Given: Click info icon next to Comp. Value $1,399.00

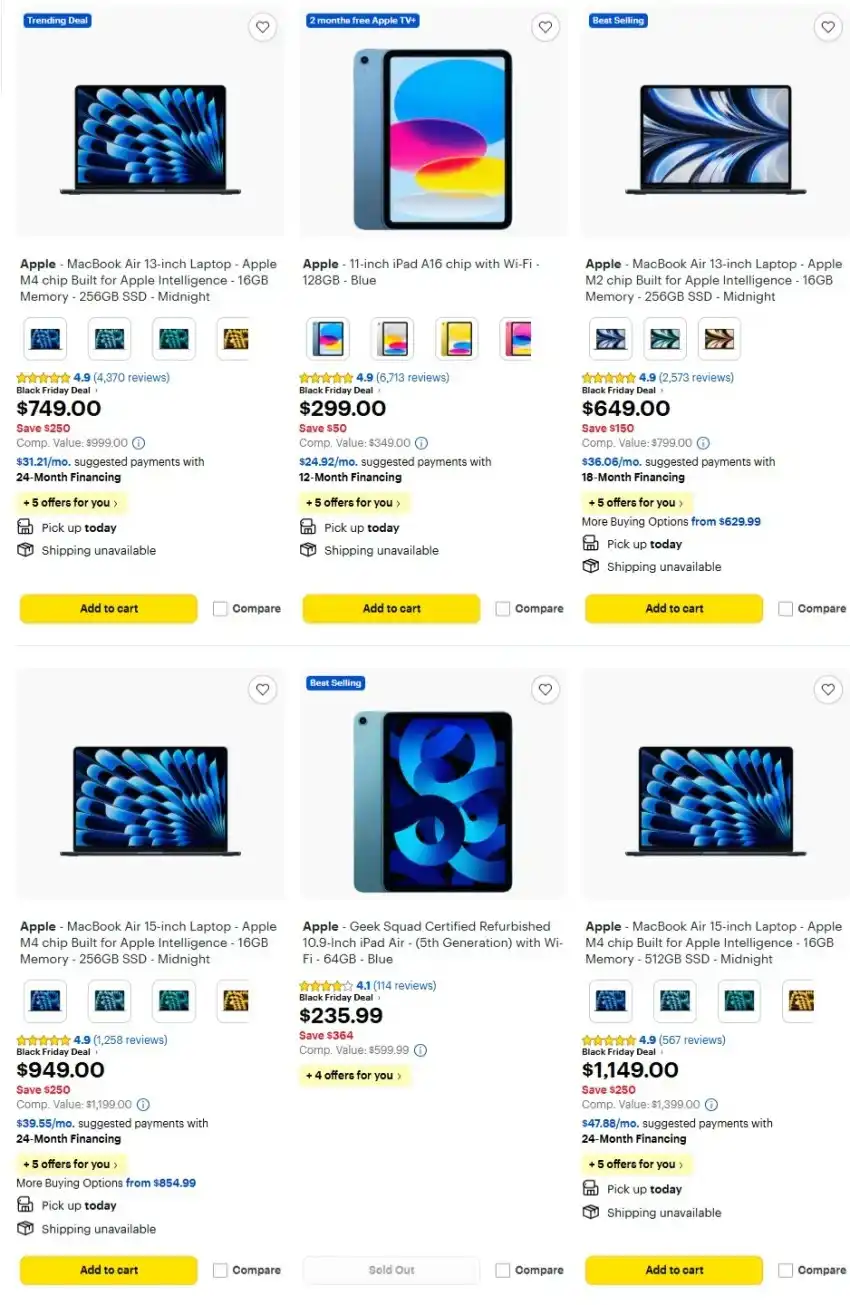Looking at the screenshot, I should pyautogui.click(x=711, y=1105).
